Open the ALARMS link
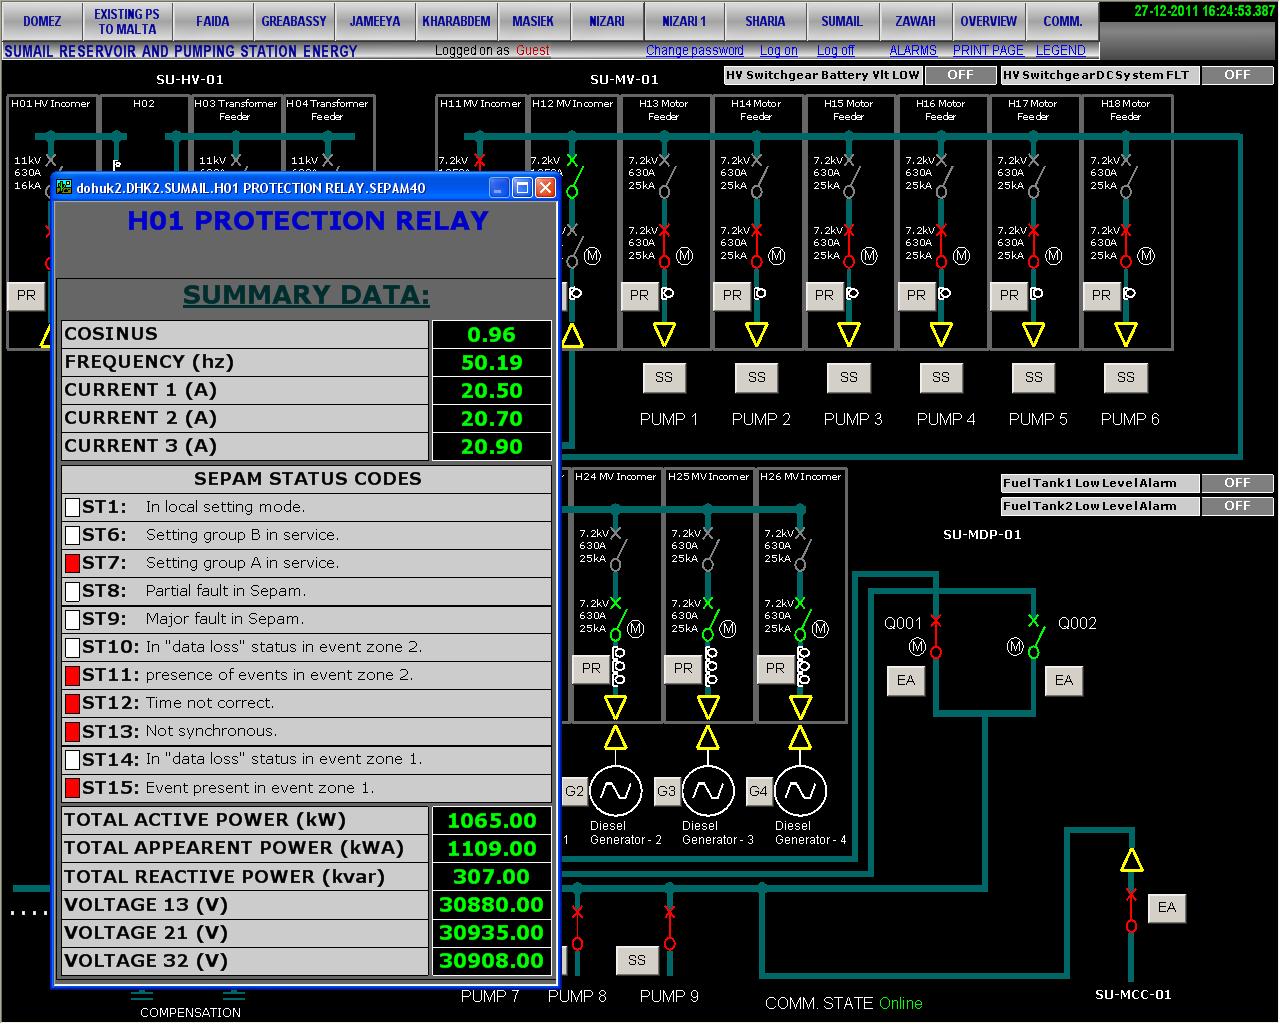 [x=913, y=50]
